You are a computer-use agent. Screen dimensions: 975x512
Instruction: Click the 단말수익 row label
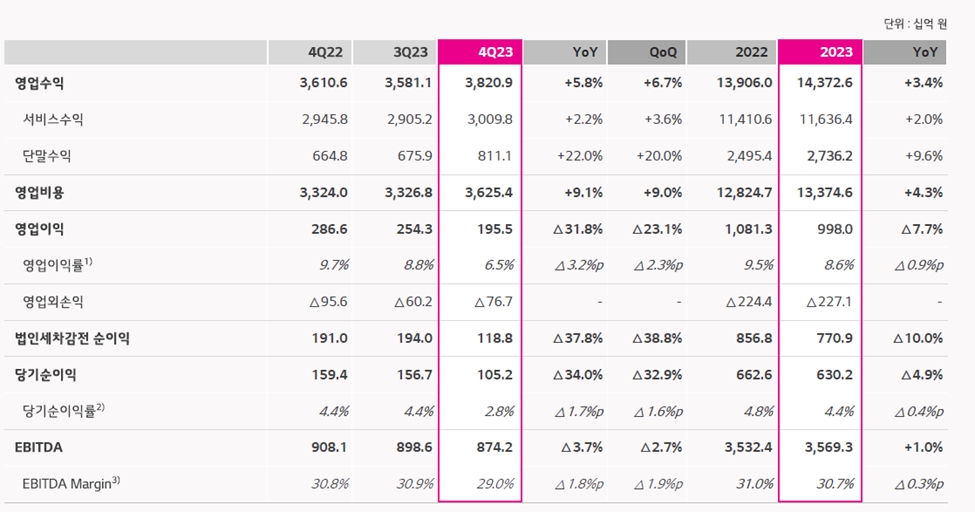coord(47,155)
